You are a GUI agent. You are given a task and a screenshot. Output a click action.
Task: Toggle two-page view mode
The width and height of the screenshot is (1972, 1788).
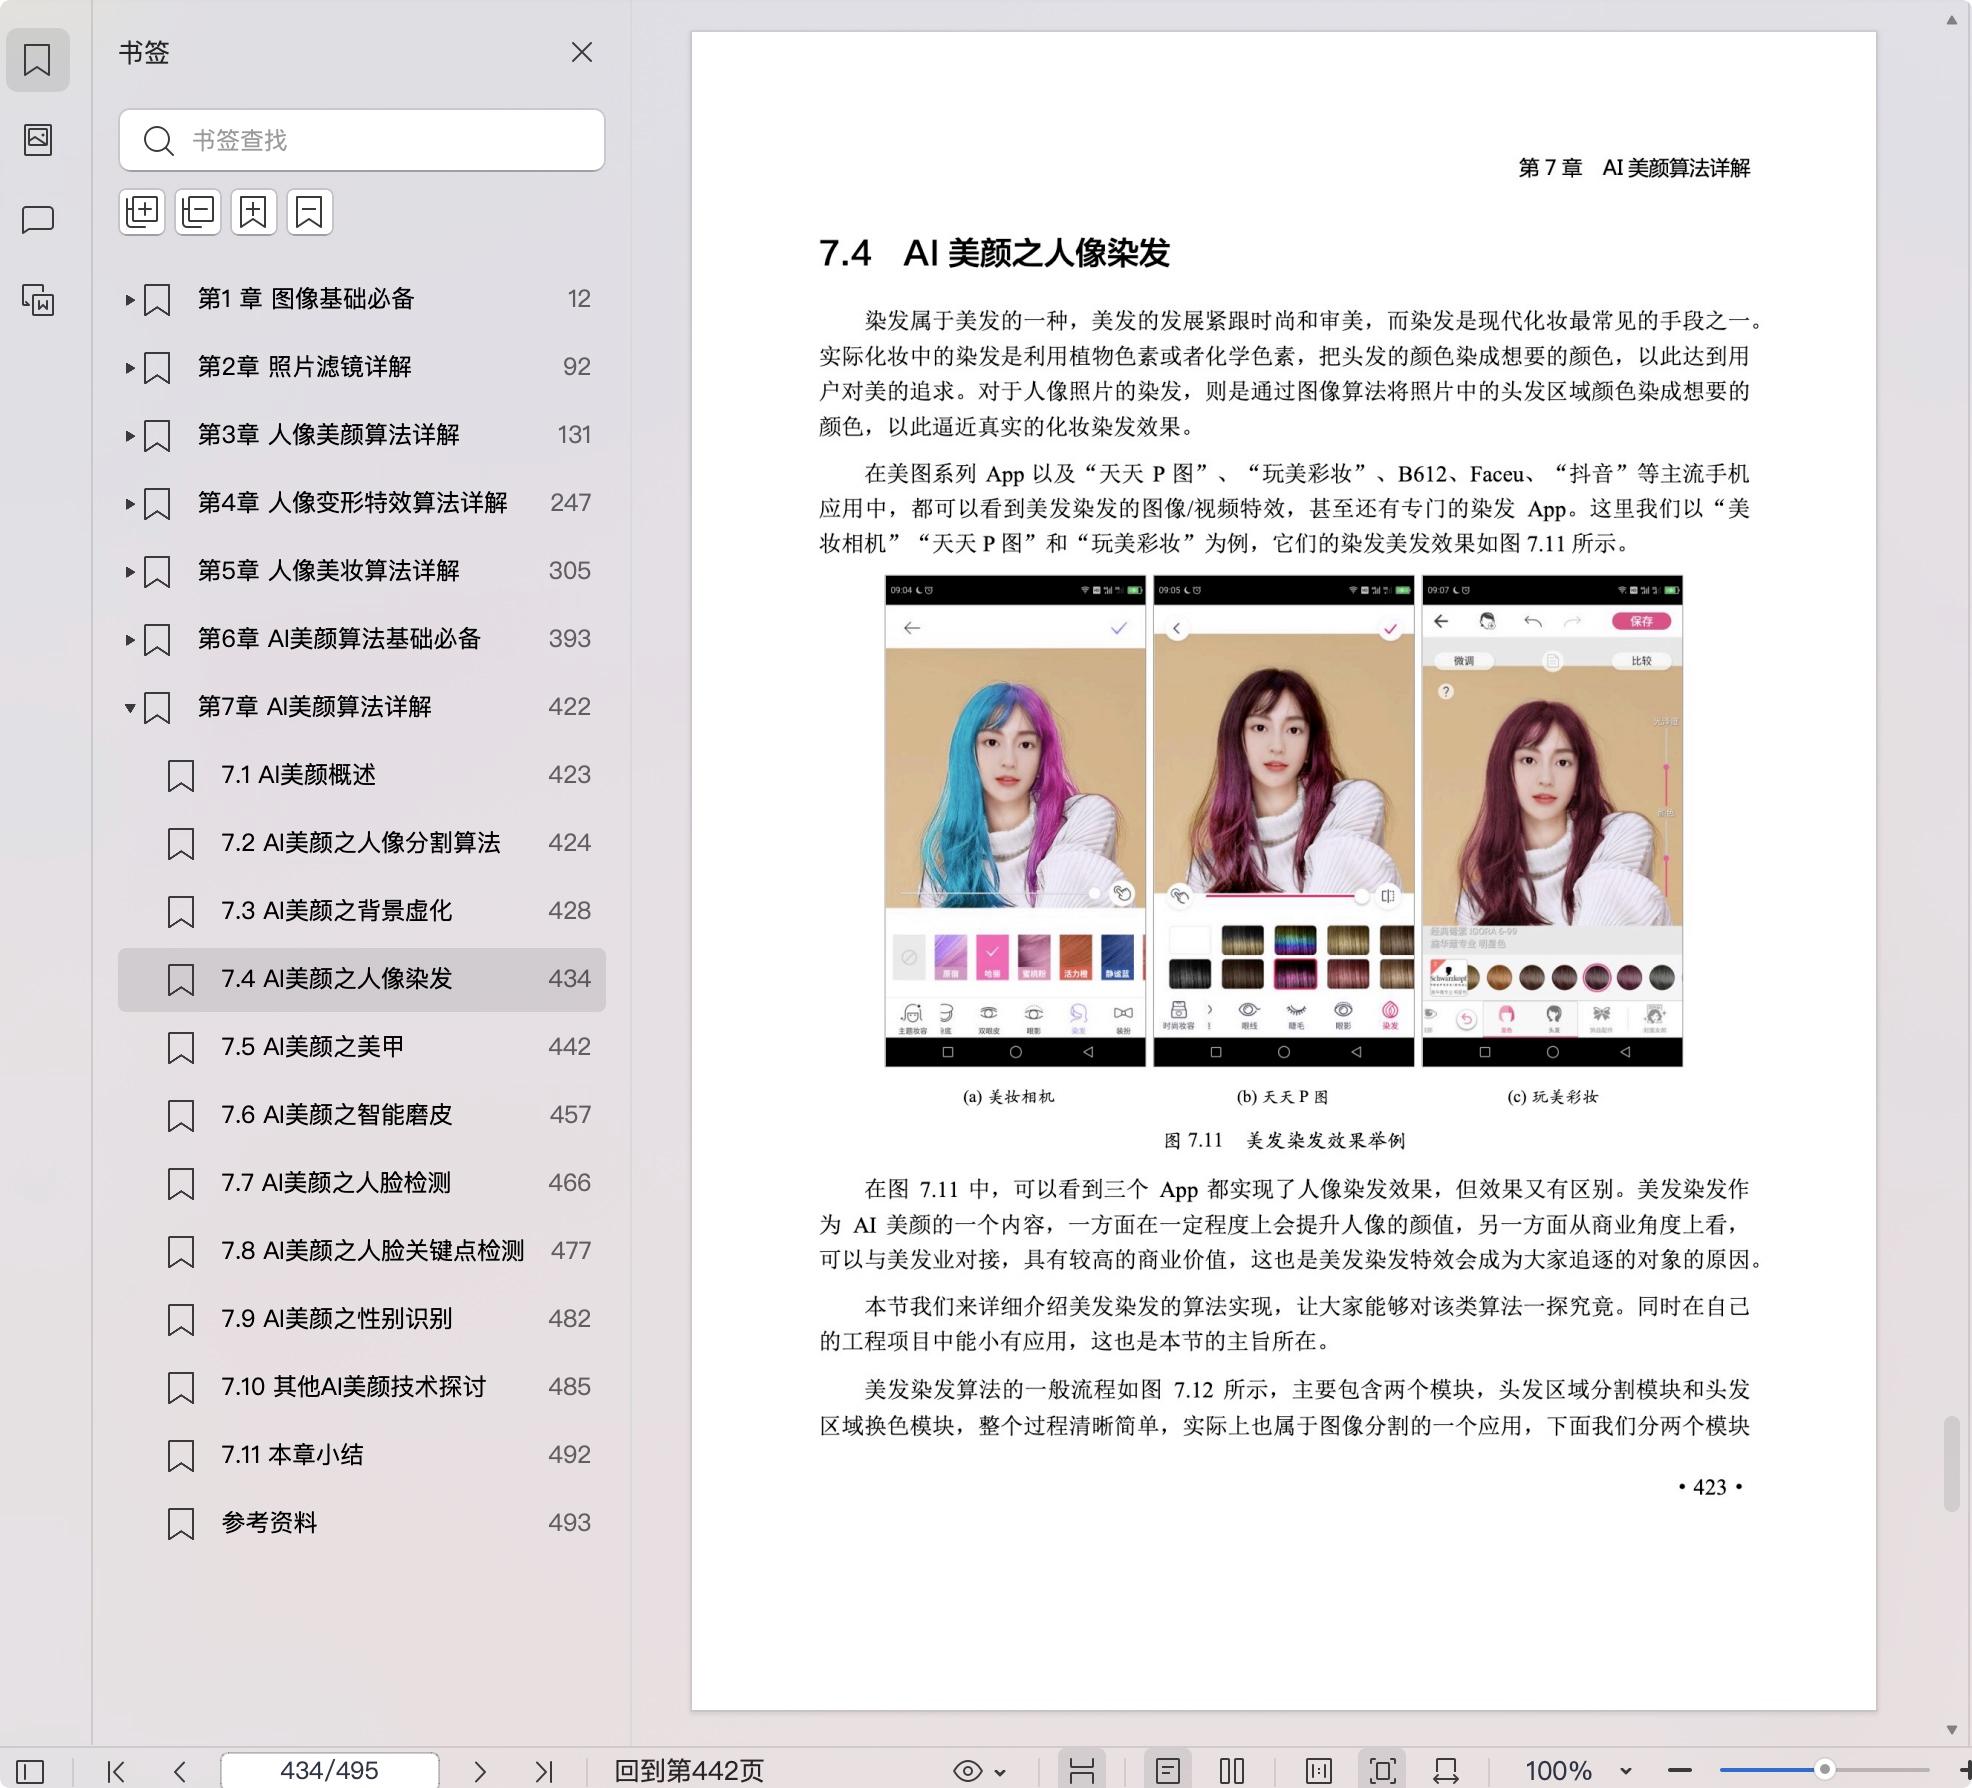click(x=1232, y=1772)
